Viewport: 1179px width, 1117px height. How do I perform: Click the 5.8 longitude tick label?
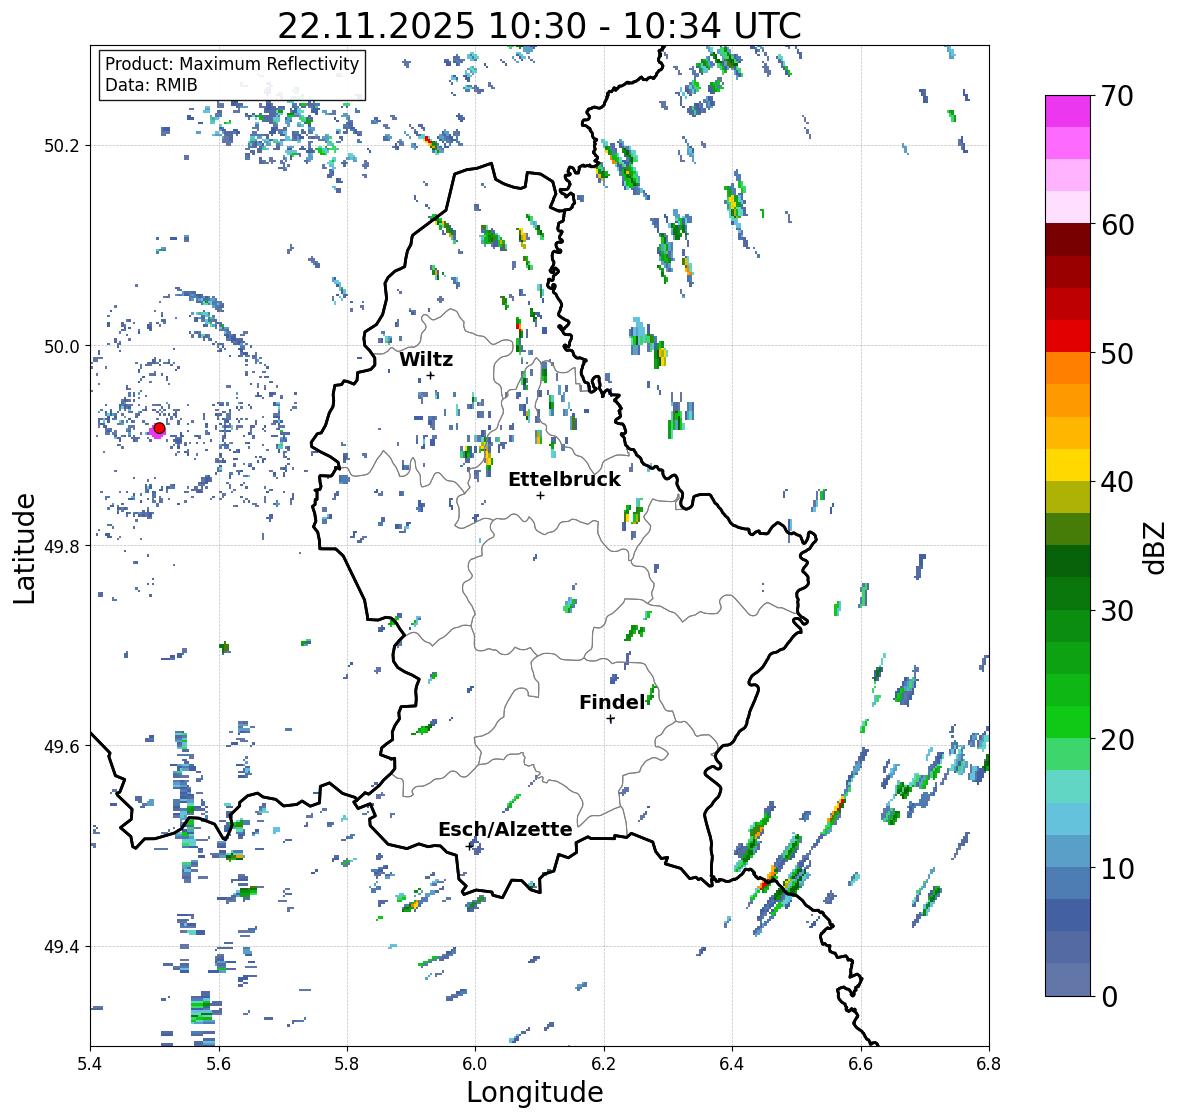[347, 1063]
